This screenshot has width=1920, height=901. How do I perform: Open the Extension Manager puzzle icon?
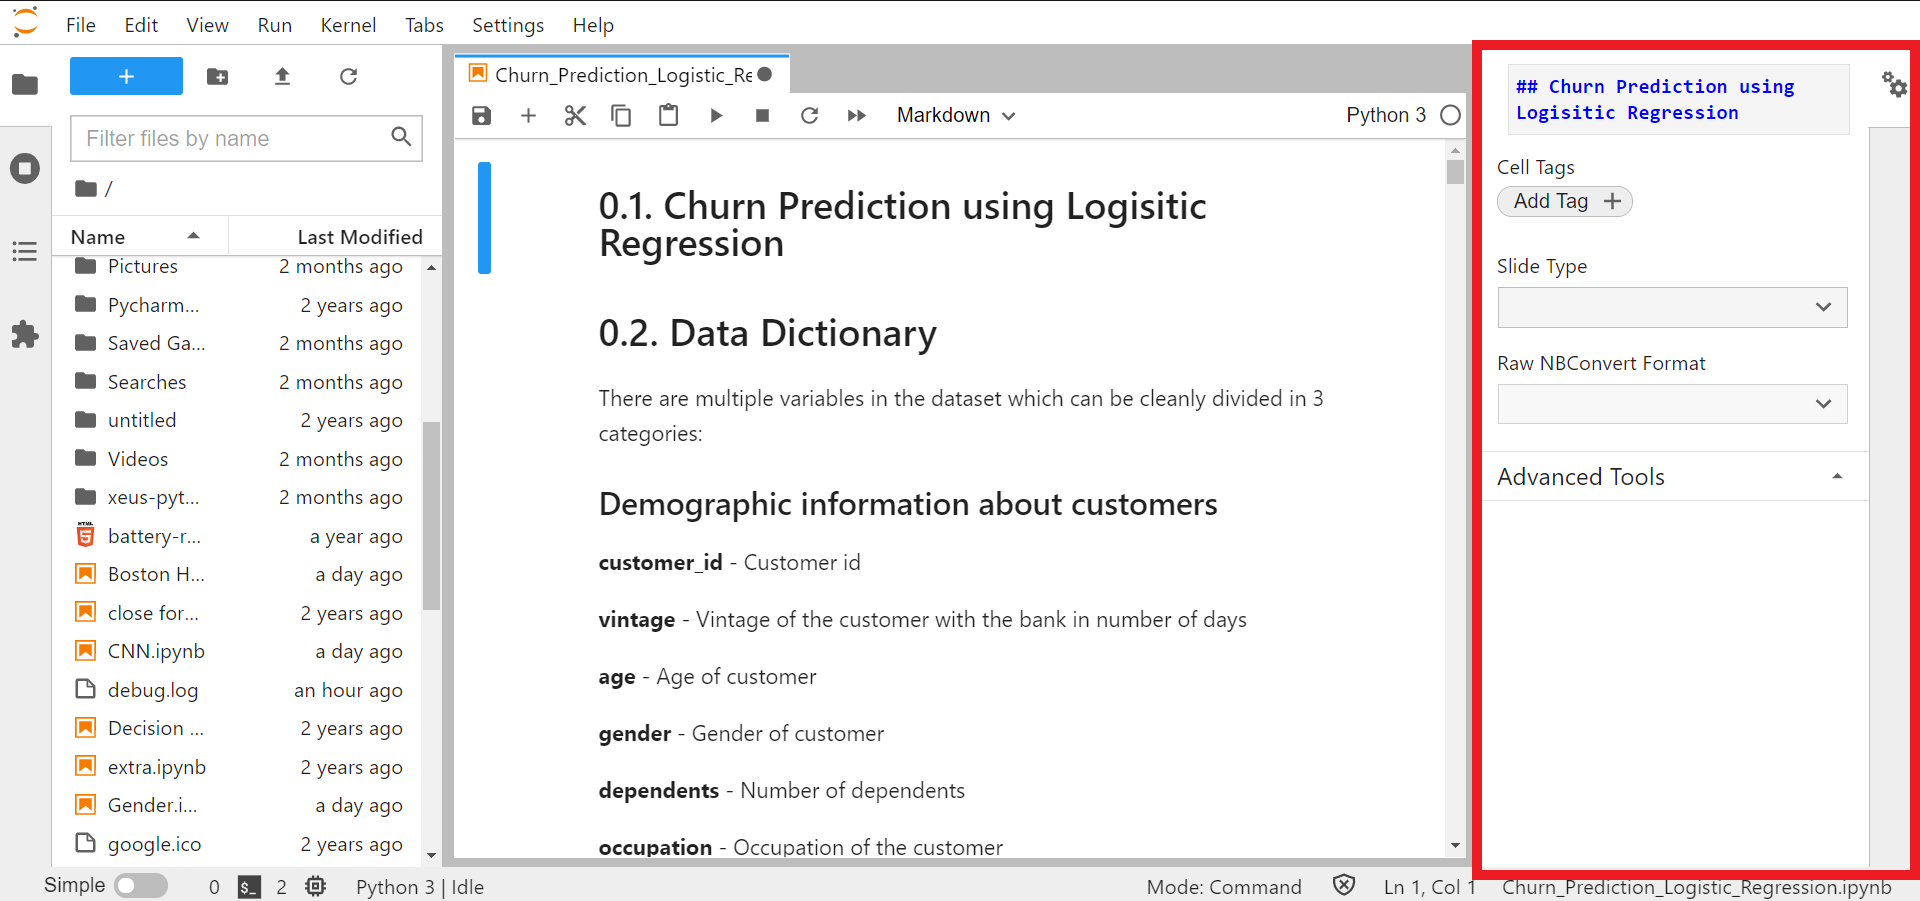[x=25, y=334]
